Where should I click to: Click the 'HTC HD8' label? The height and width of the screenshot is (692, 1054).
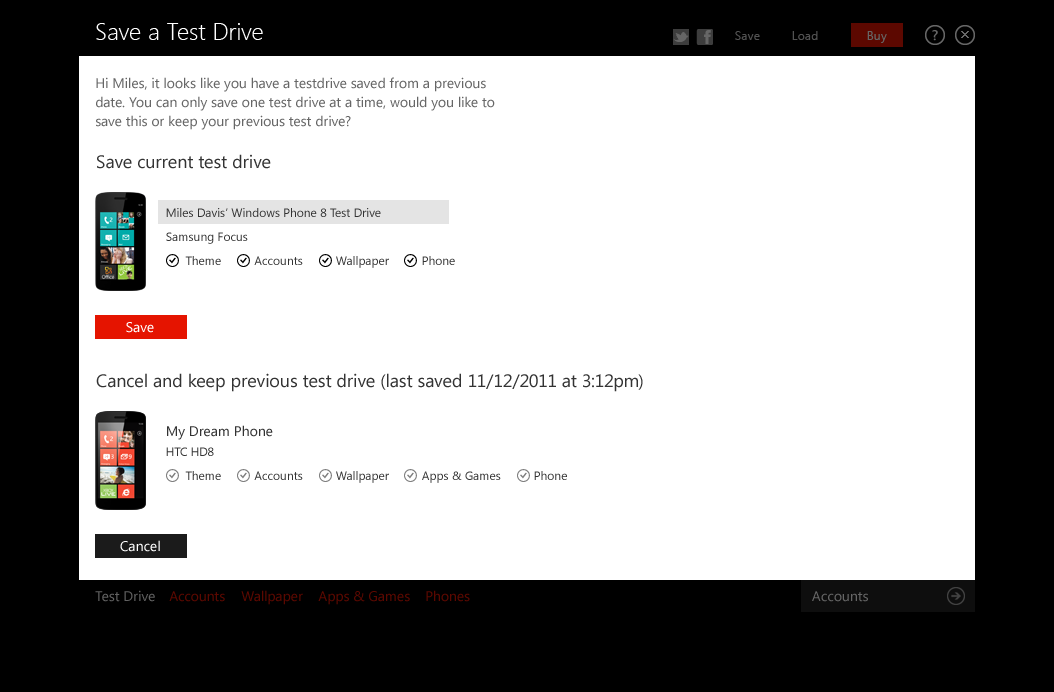[x=190, y=452]
